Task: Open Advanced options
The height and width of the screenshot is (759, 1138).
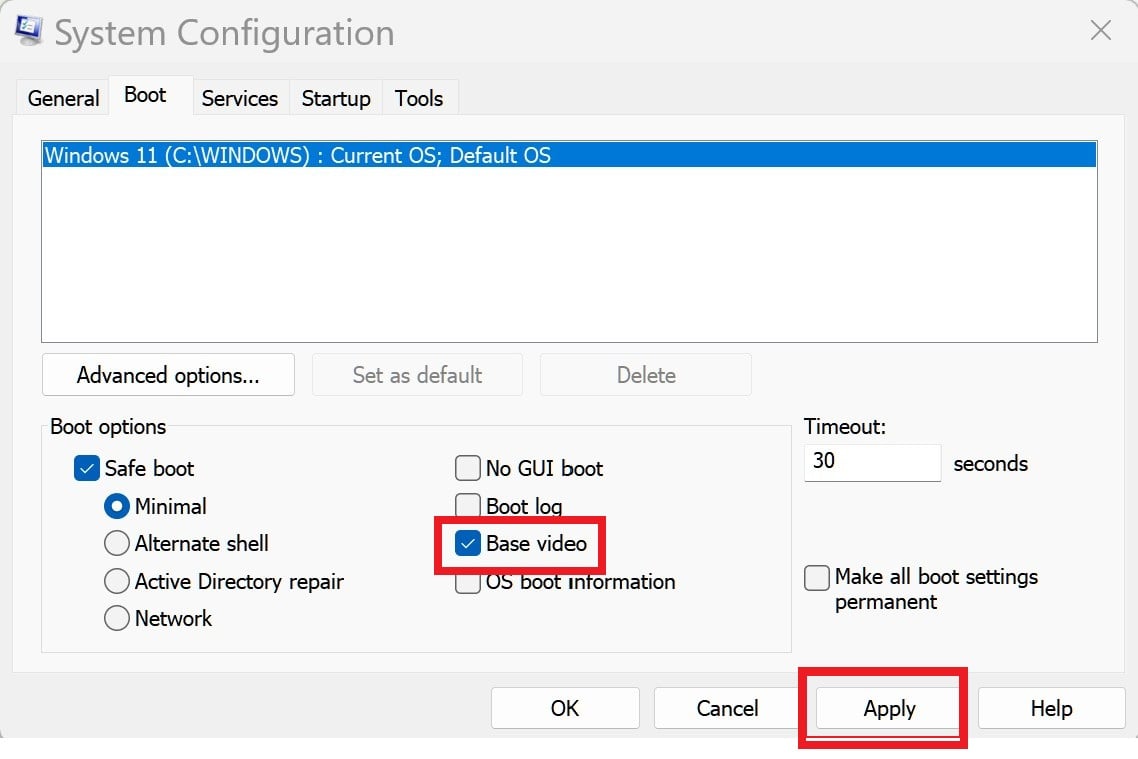Action: pos(168,374)
